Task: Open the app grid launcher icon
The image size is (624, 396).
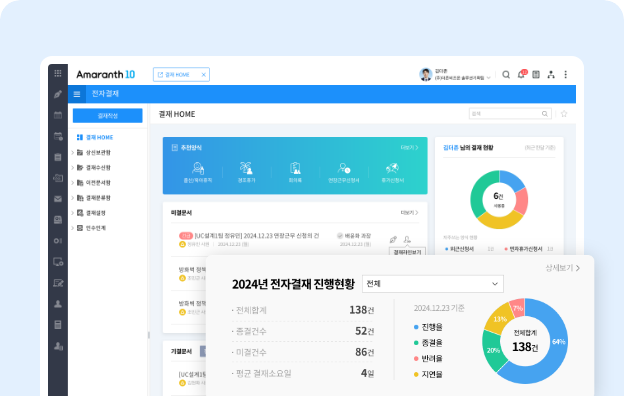Action: click(58, 73)
